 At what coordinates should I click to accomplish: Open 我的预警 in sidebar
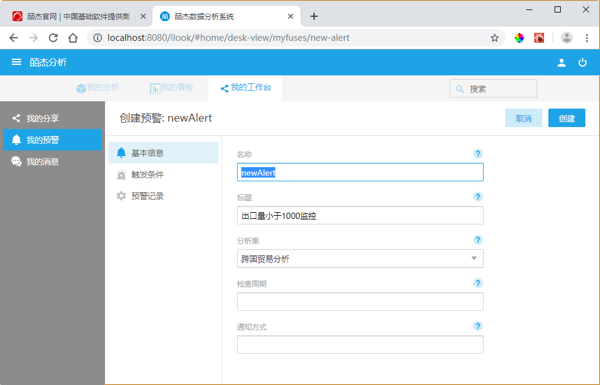pos(52,140)
